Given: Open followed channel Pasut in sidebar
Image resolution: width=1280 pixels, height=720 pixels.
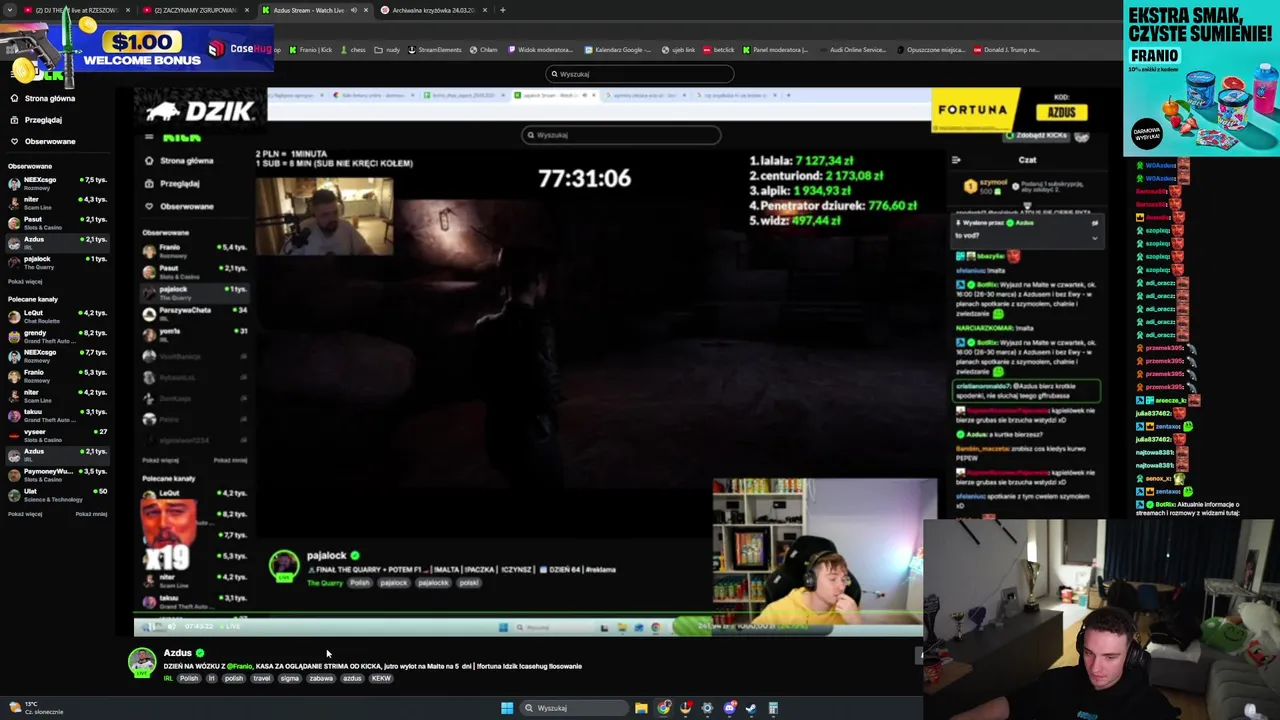Looking at the screenshot, I should tap(57, 223).
